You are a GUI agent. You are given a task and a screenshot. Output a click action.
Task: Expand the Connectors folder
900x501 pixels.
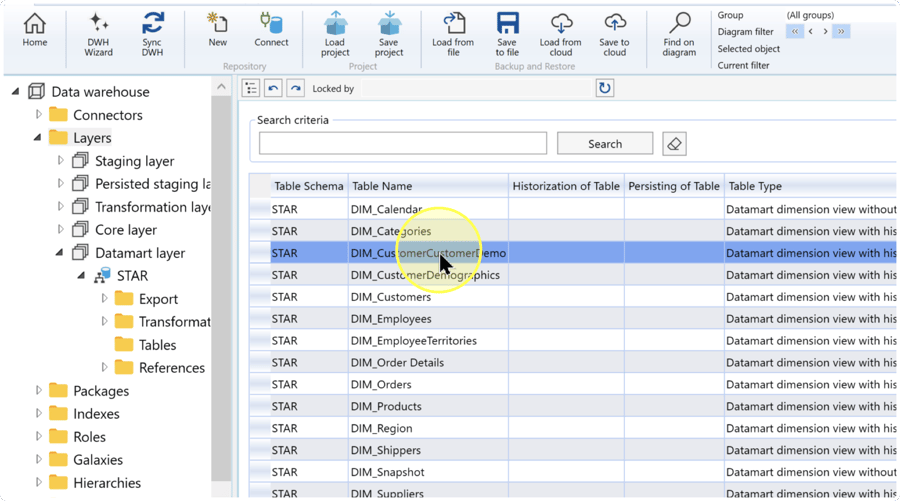point(38,114)
